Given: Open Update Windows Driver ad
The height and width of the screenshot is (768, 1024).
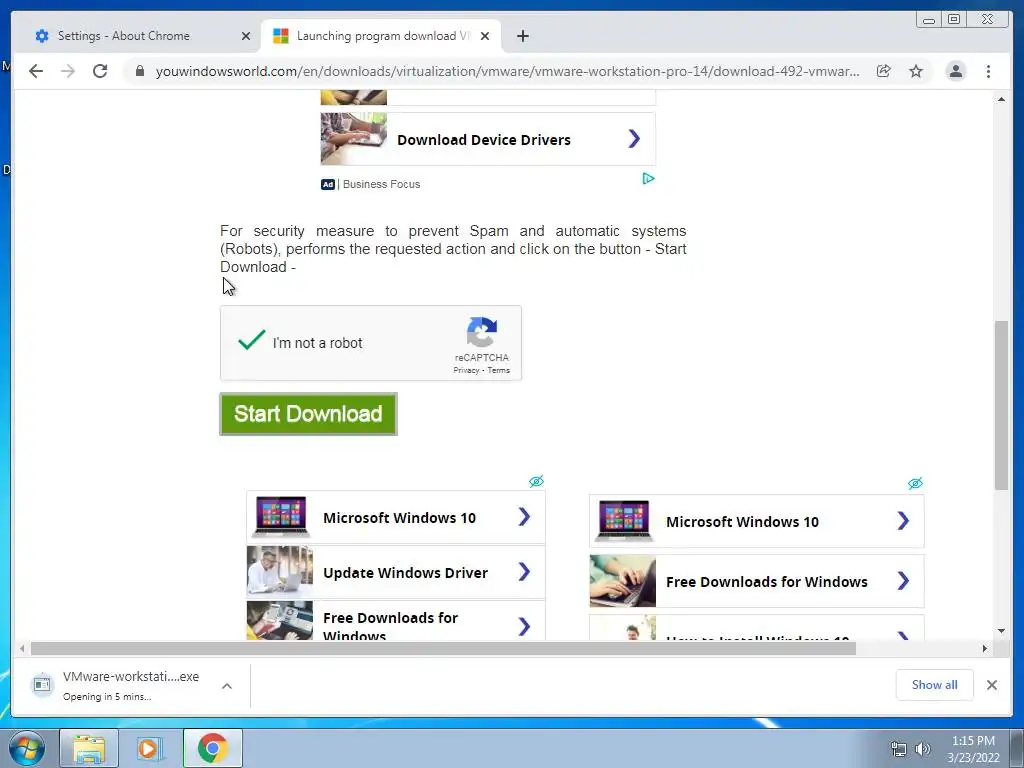Looking at the screenshot, I should pos(396,572).
